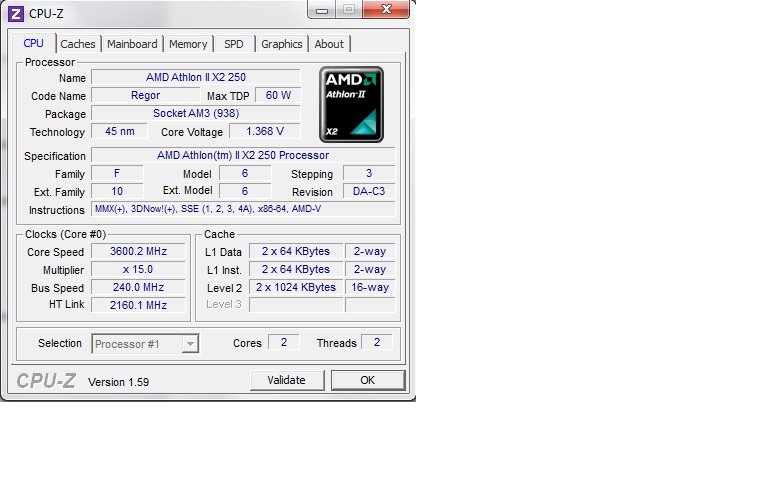Click the Threads value field
Image resolution: width=768 pixels, height=480 pixels.
click(377, 342)
